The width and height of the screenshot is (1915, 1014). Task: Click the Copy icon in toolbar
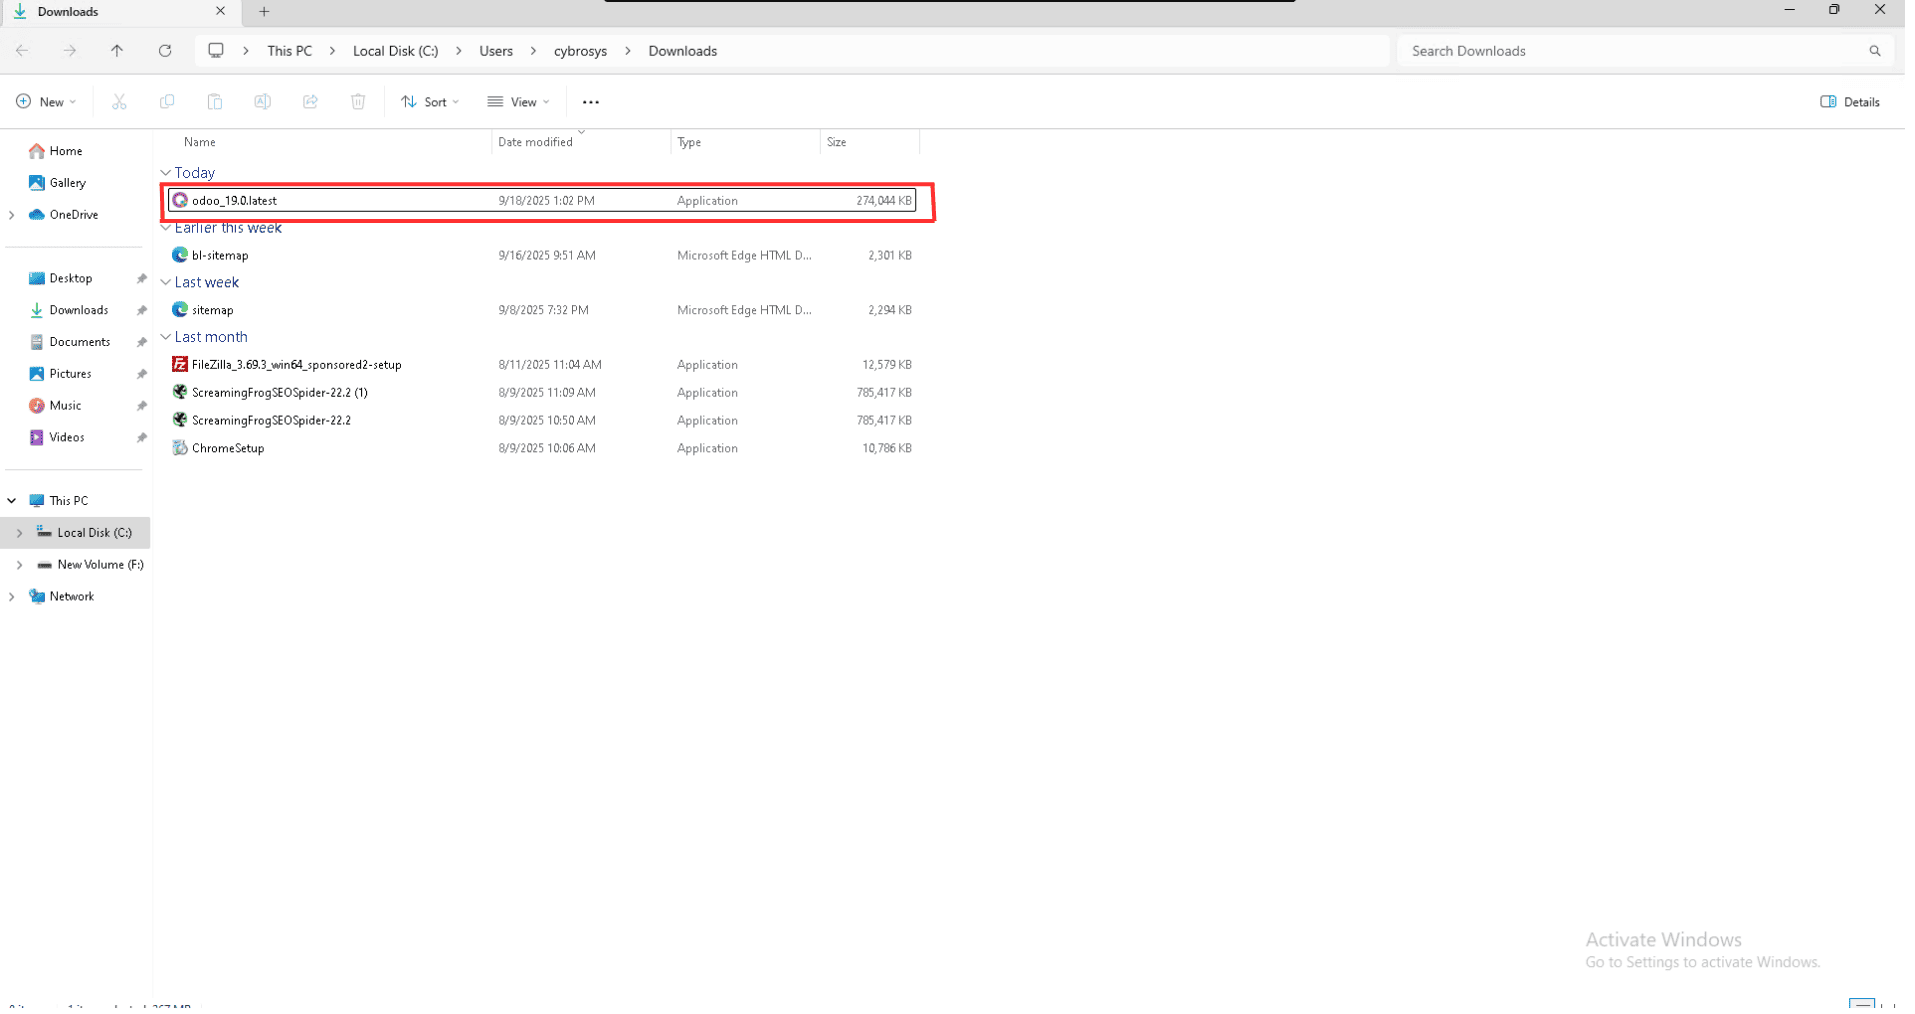pos(167,102)
